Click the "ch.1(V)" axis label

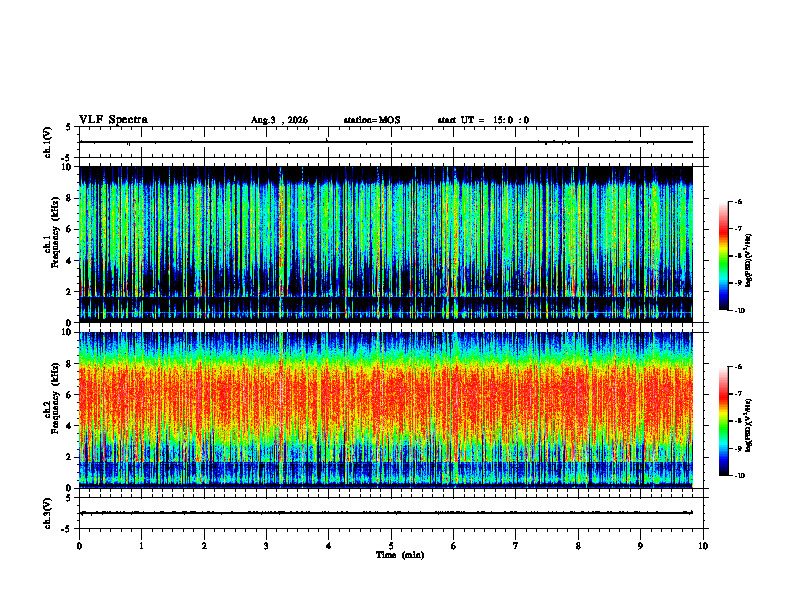click(x=48, y=142)
